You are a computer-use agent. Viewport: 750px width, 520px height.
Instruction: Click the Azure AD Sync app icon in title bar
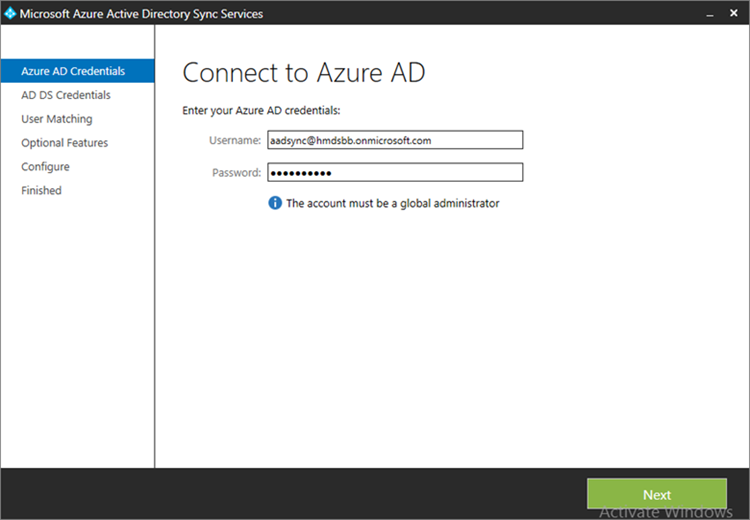point(10,13)
